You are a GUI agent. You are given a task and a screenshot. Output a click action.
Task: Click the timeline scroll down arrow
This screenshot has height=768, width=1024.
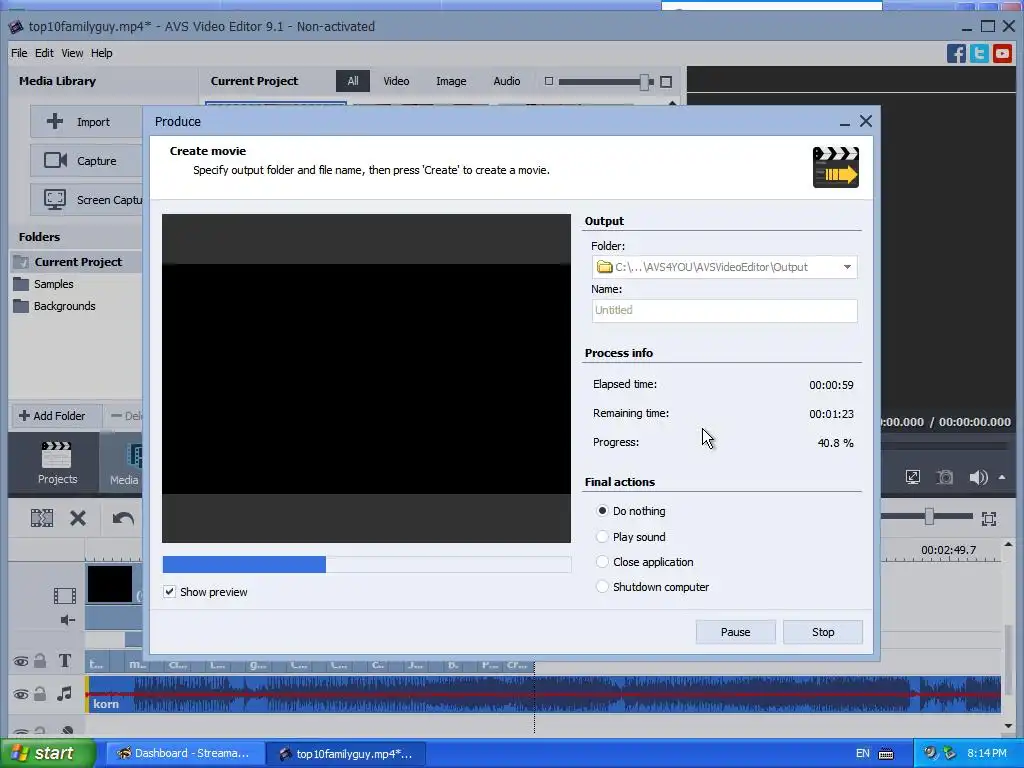pos(1008,725)
